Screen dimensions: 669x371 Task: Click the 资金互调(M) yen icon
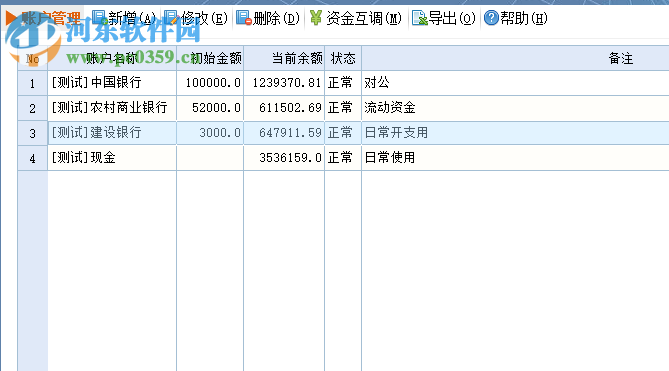316,18
